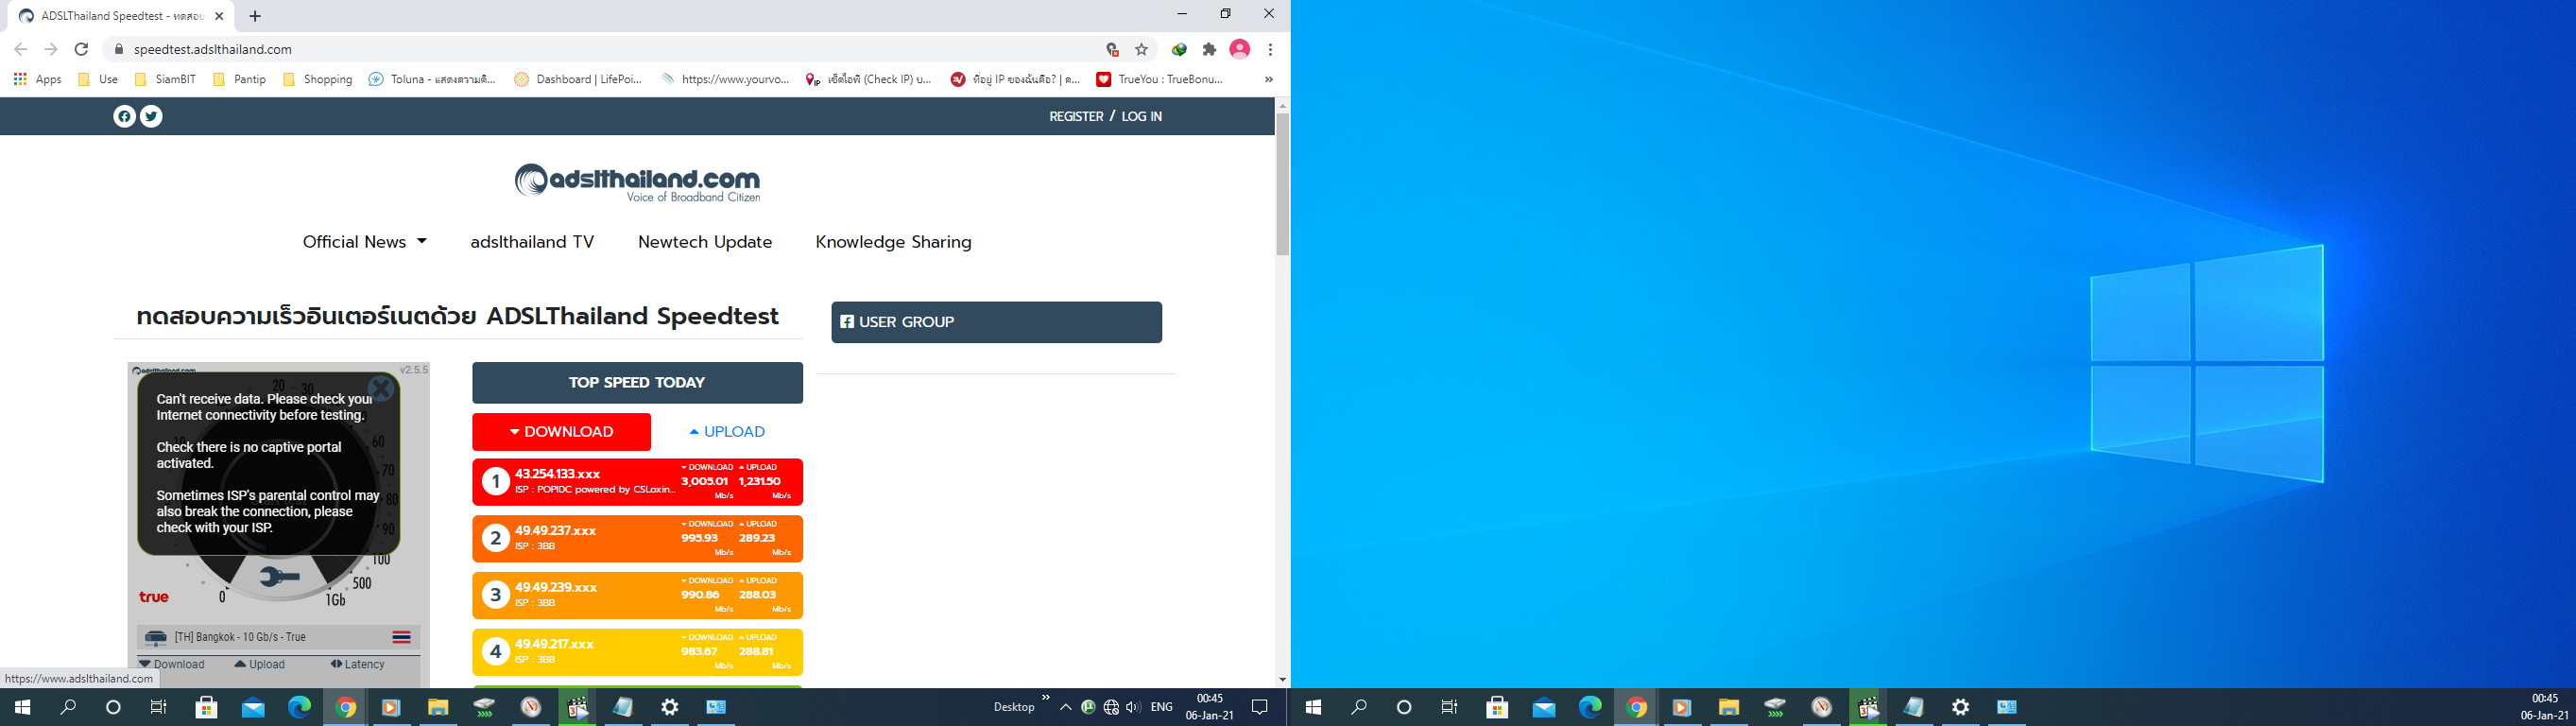Open the Dashboard | LifePoints bookmark
The width and height of the screenshot is (2576, 726).
[578, 79]
